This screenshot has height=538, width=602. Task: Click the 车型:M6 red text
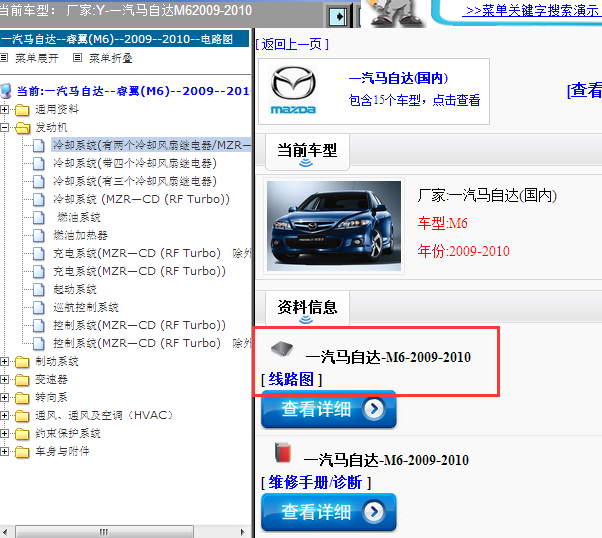tap(443, 223)
